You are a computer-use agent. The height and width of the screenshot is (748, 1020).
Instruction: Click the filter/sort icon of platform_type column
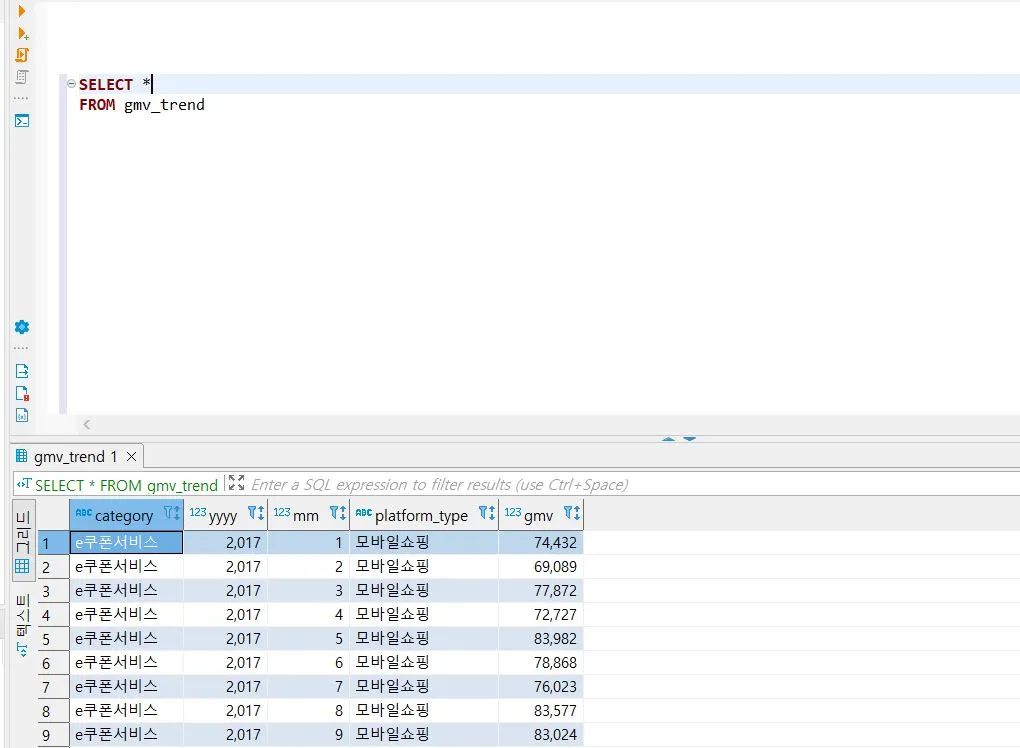click(x=487, y=513)
